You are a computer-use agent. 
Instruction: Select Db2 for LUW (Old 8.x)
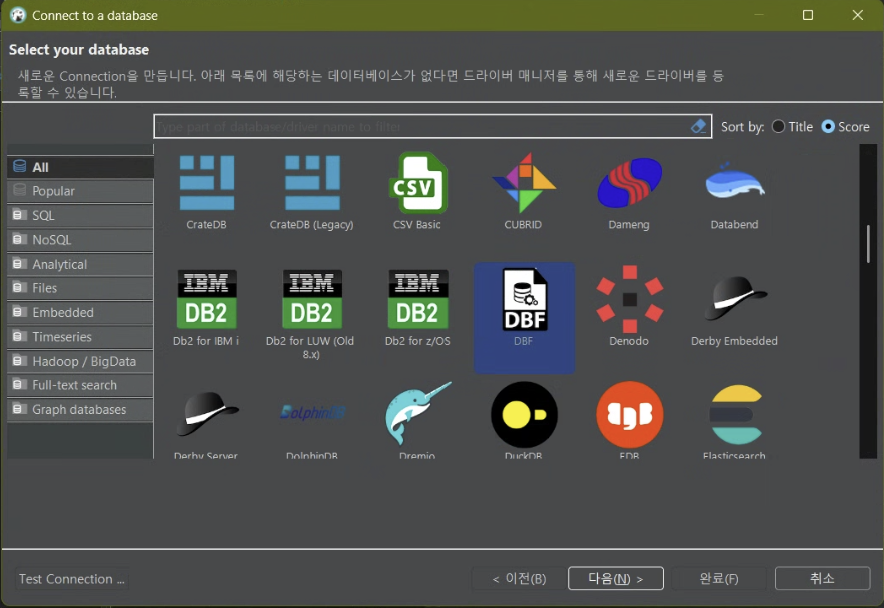311,299
